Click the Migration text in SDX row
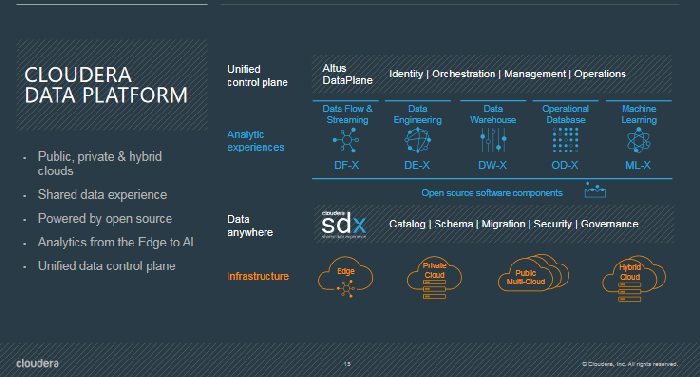Screen dimensions: 700x377 click(x=504, y=224)
